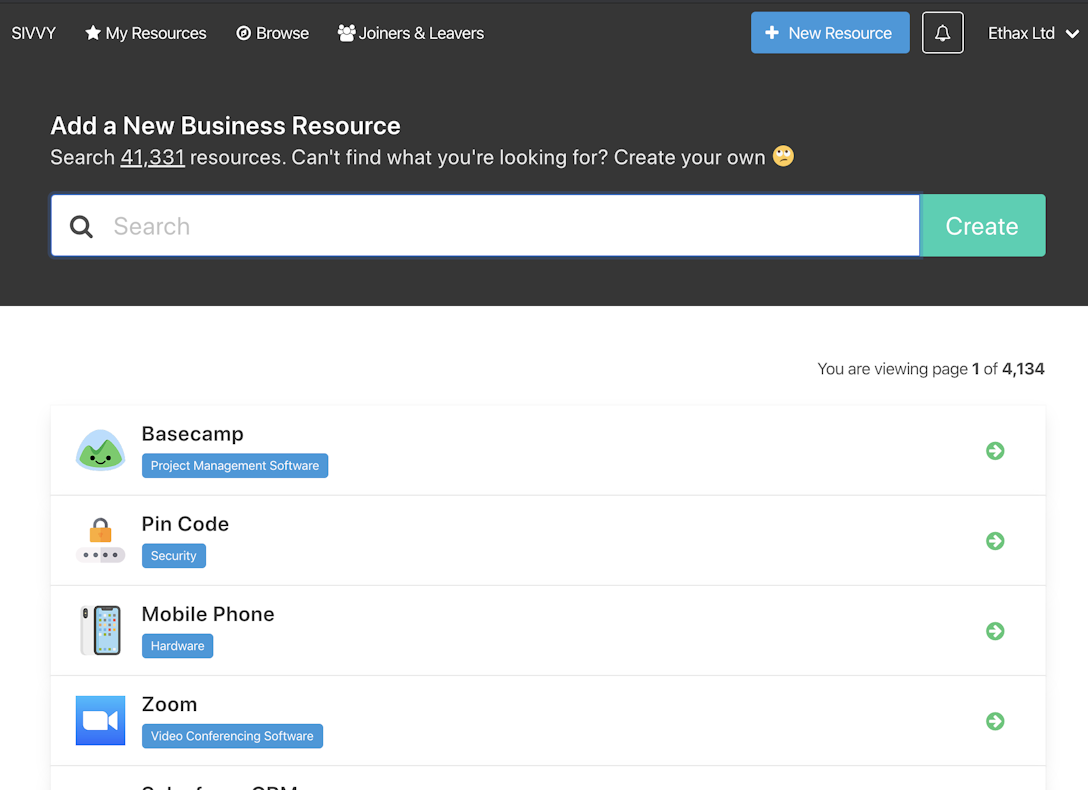Go to the Browse page
The height and width of the screenshot is (790, 1088).
click(x=272, y=33)
